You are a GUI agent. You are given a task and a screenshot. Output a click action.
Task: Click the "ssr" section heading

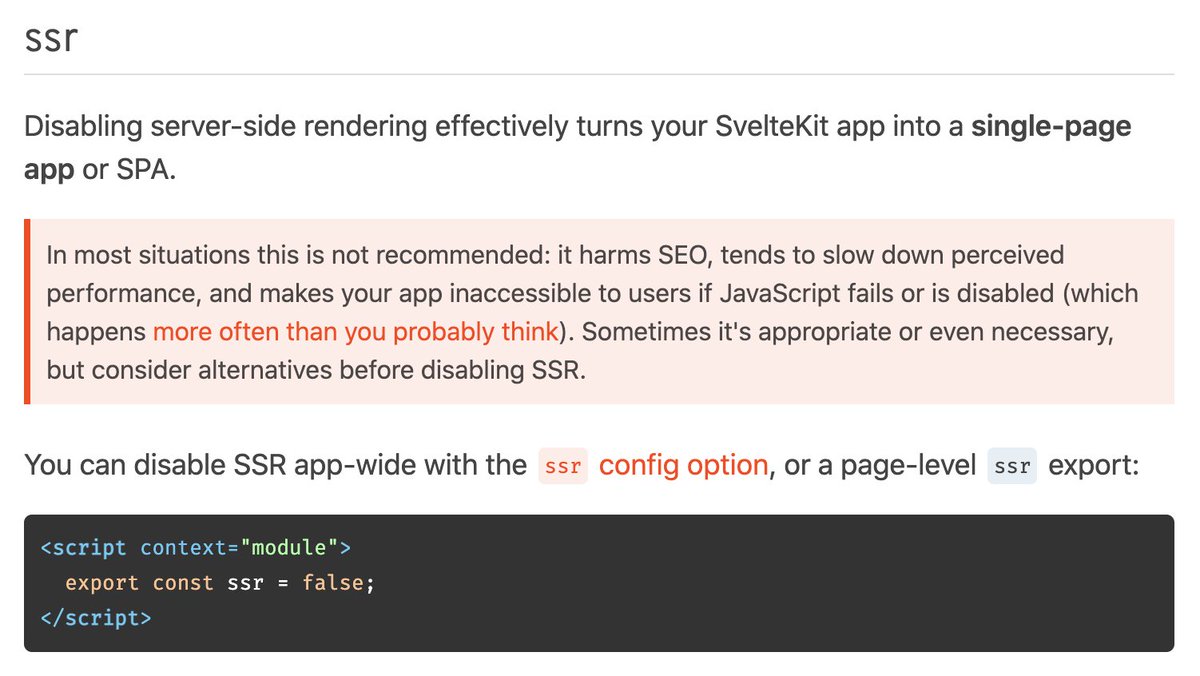click(x=51, y=40)
